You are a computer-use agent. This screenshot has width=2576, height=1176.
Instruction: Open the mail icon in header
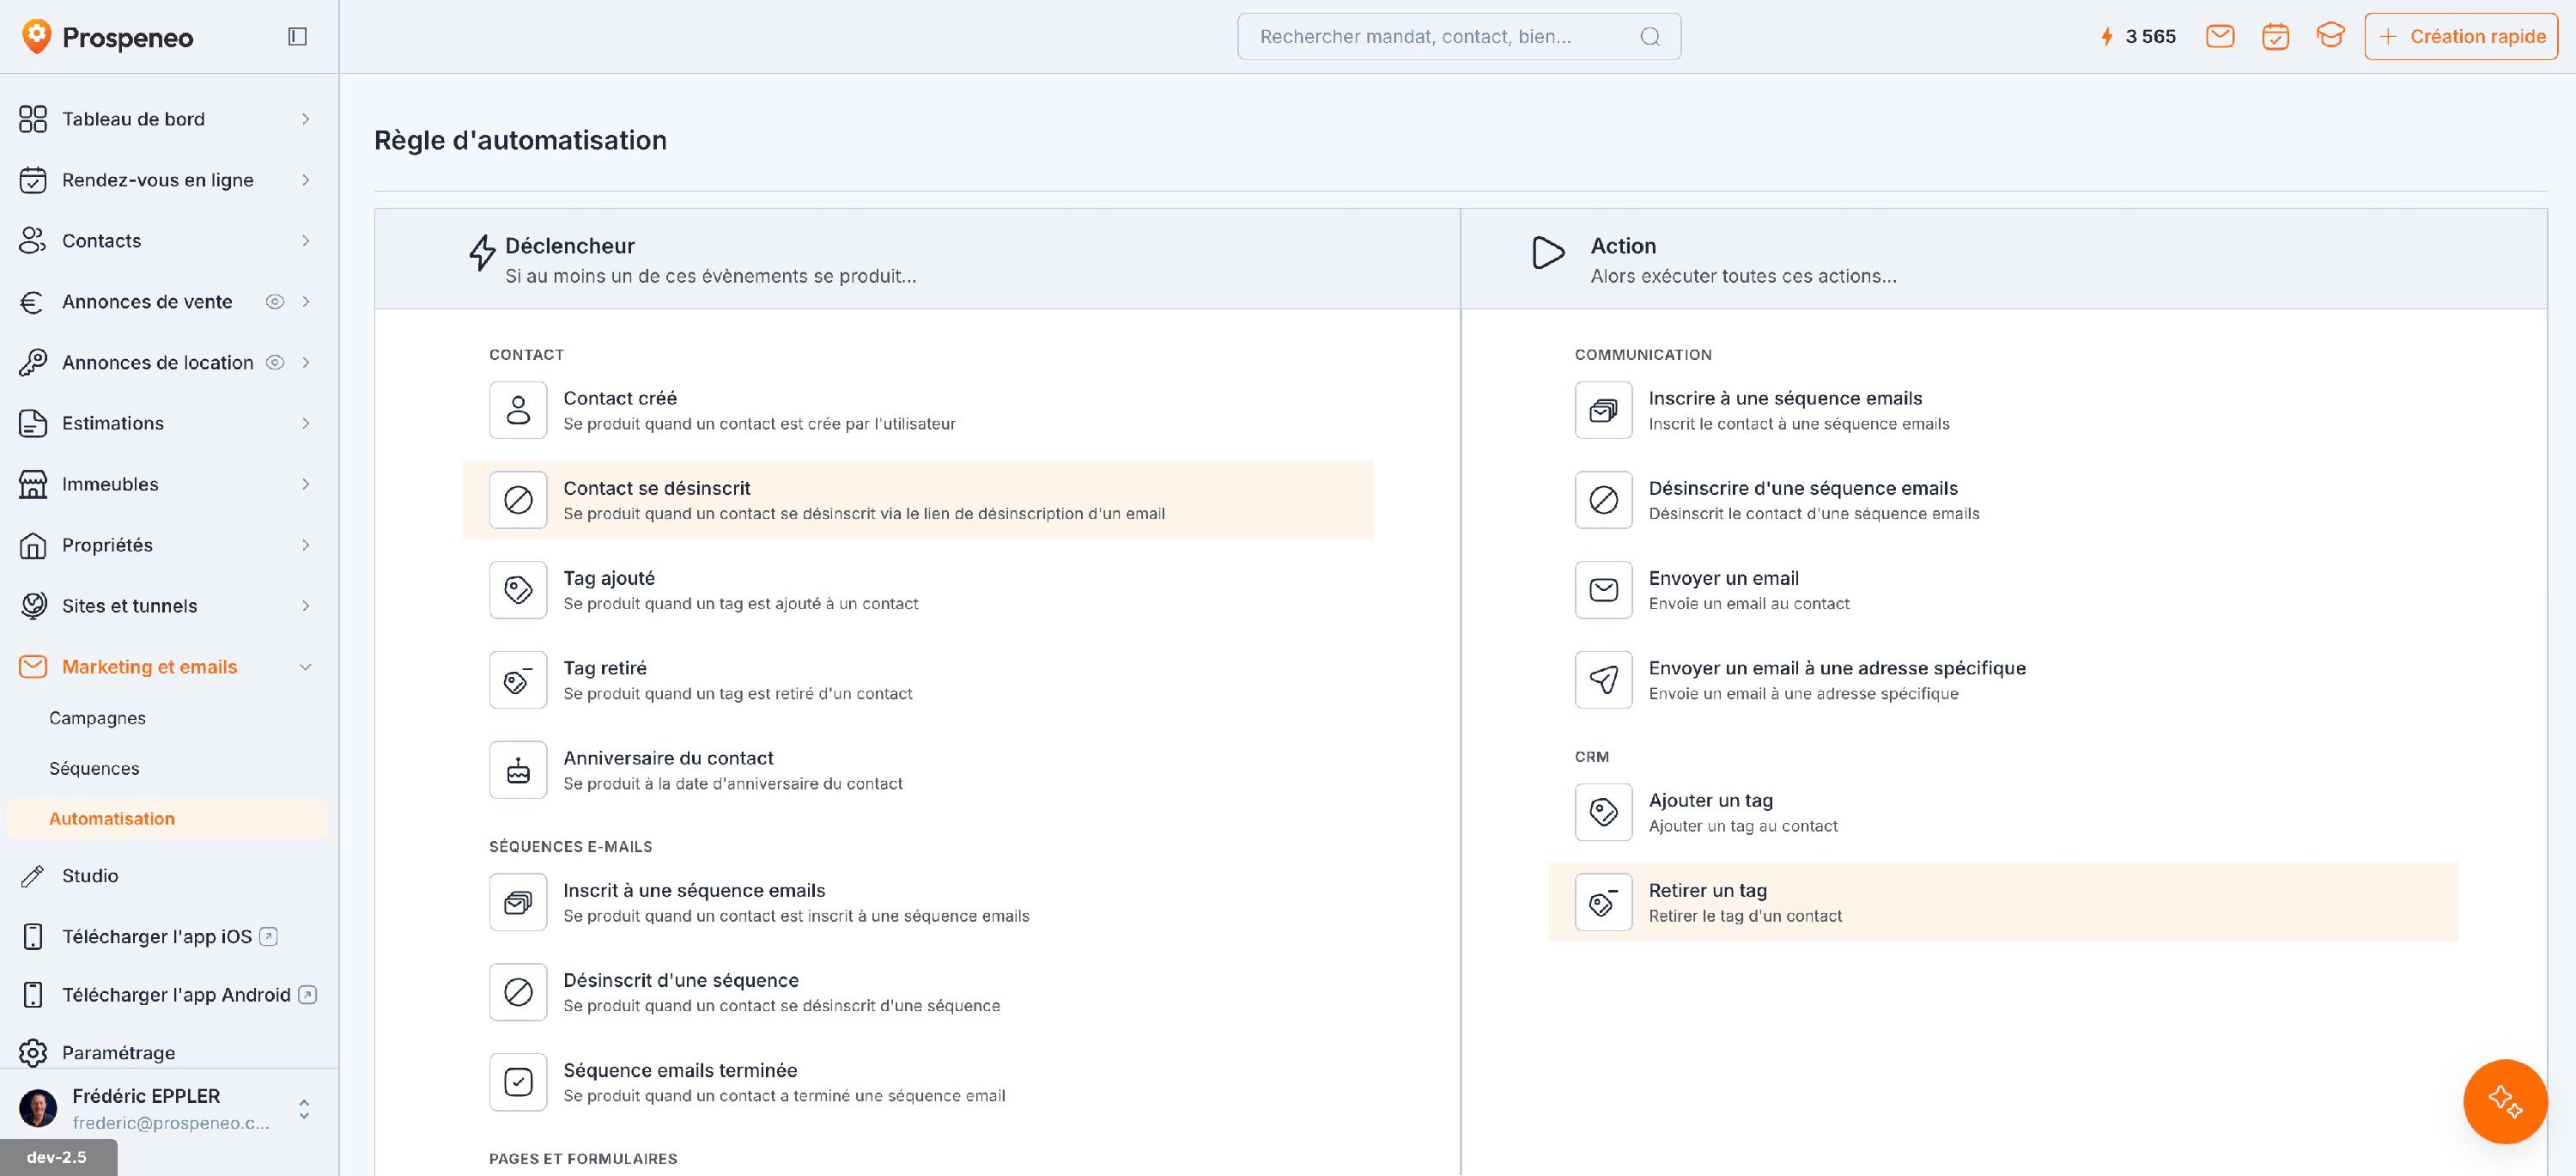click(x=2220, y=37)
